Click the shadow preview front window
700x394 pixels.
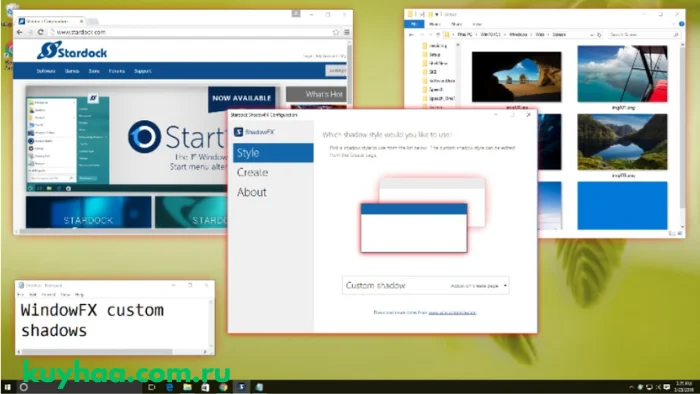[x=414, y=228]
